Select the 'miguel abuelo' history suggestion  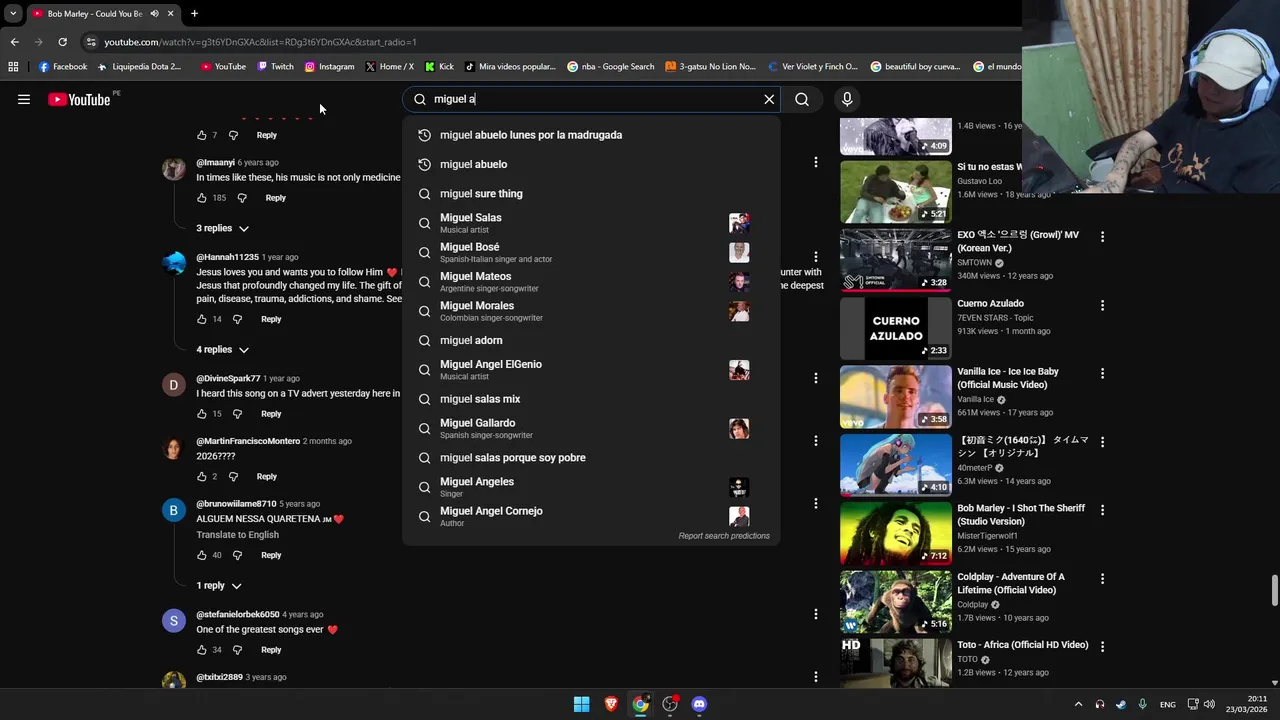click(x=591, y=164)
